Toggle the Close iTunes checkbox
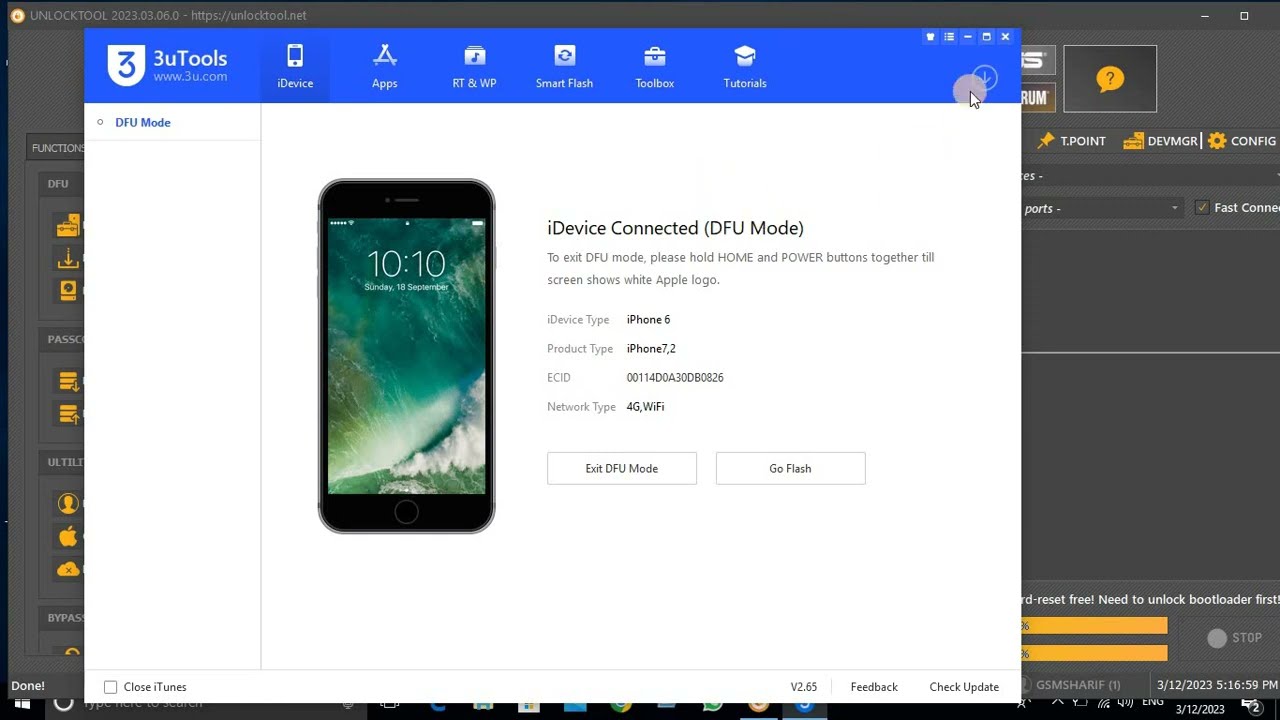 pyautogui.click(x=111, y=687)
